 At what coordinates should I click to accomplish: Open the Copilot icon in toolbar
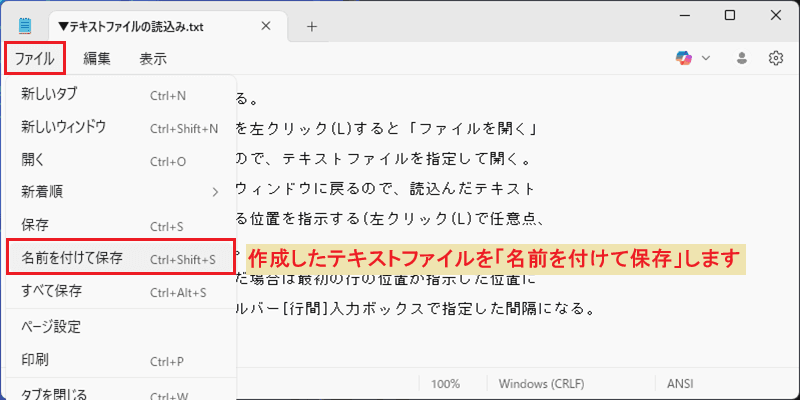point(684,58)
